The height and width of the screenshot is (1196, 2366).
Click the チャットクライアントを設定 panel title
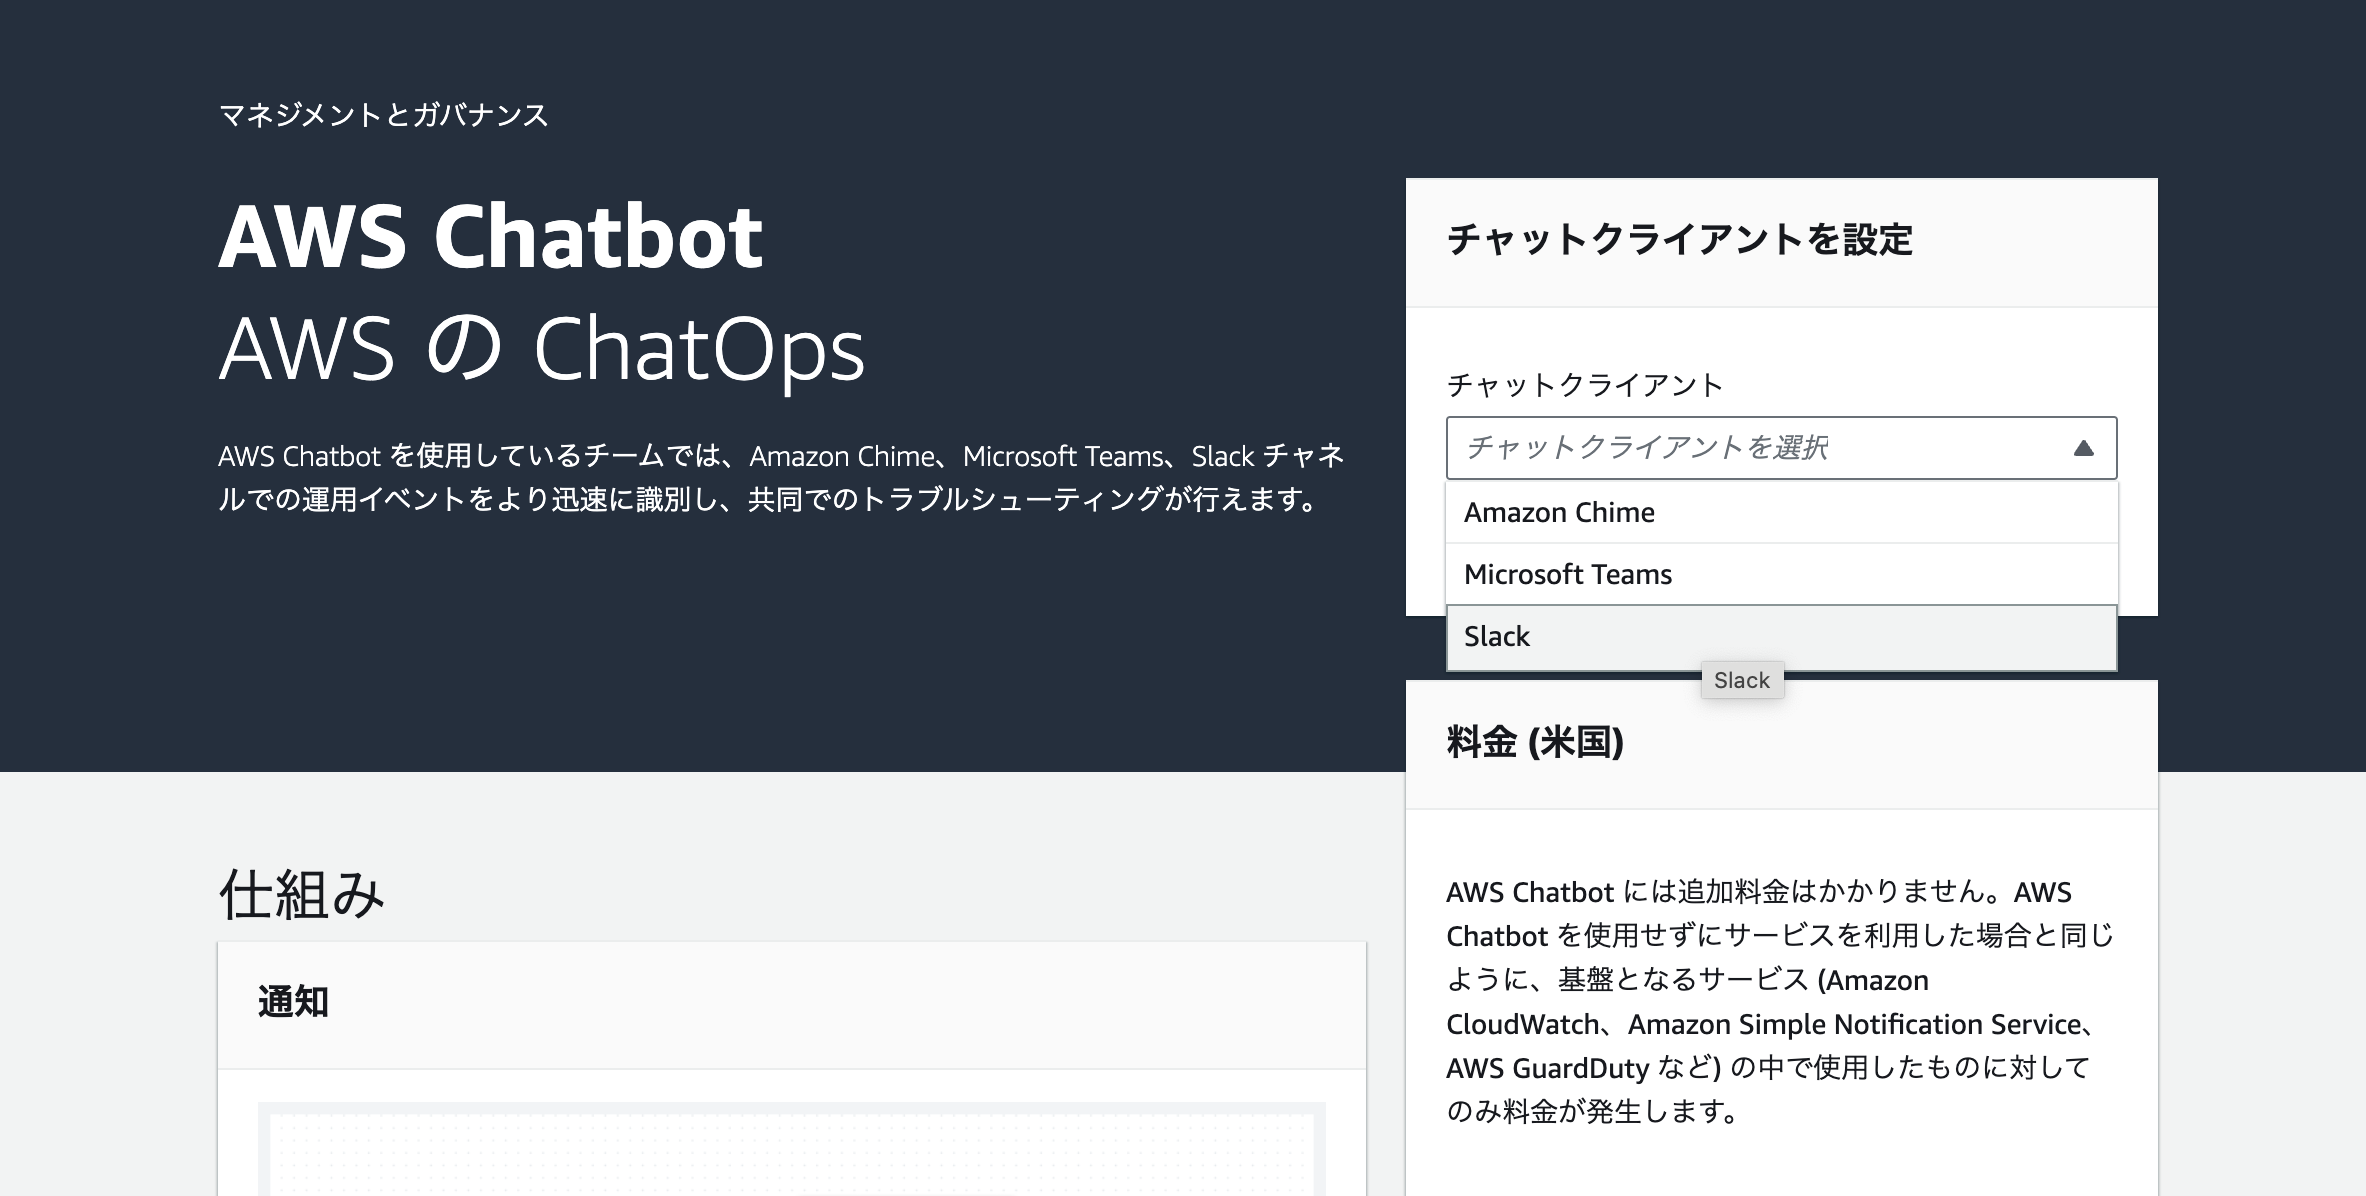[x=1679, y=240]
